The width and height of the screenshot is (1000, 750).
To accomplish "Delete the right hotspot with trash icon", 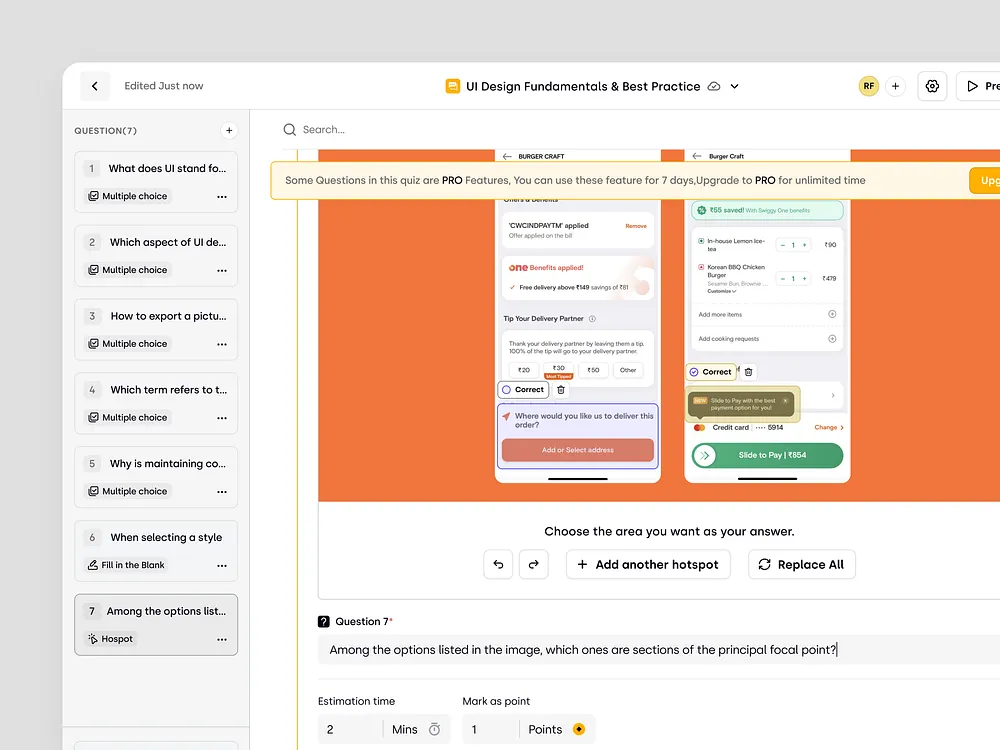I will pos(749,372).
